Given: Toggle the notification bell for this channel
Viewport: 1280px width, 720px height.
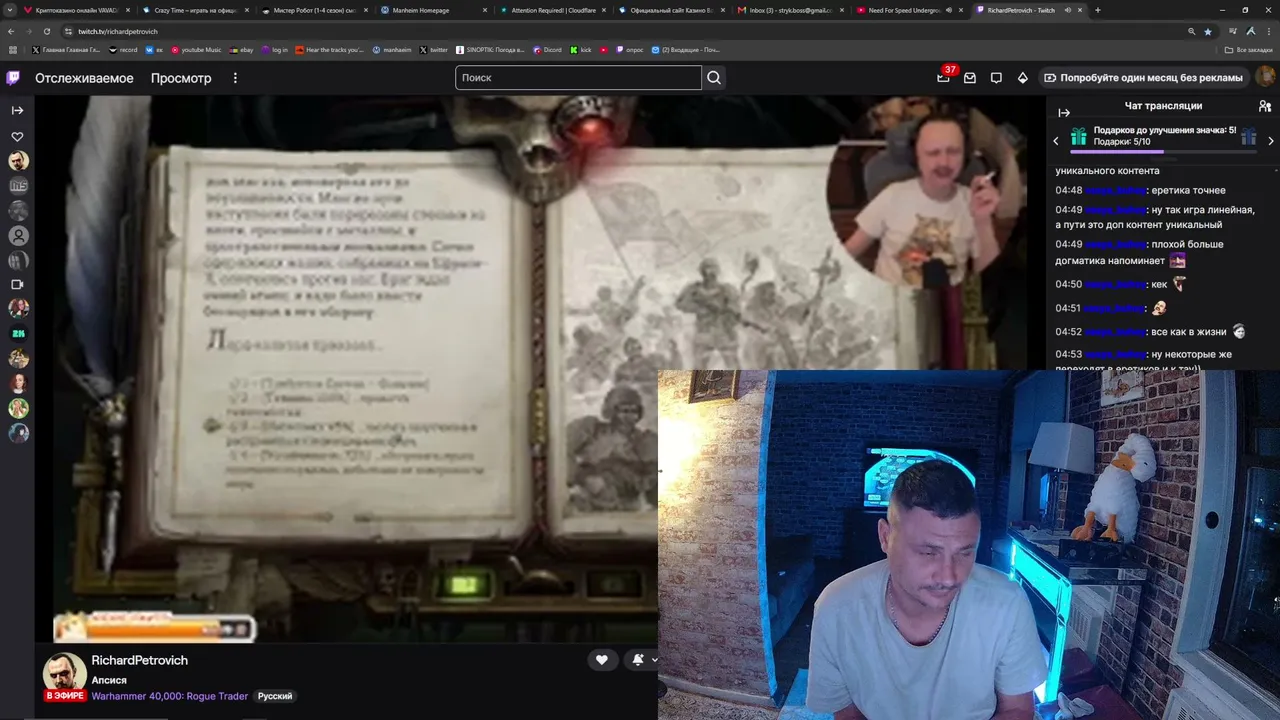Looking at the screenshot, I should pos(638,660).
